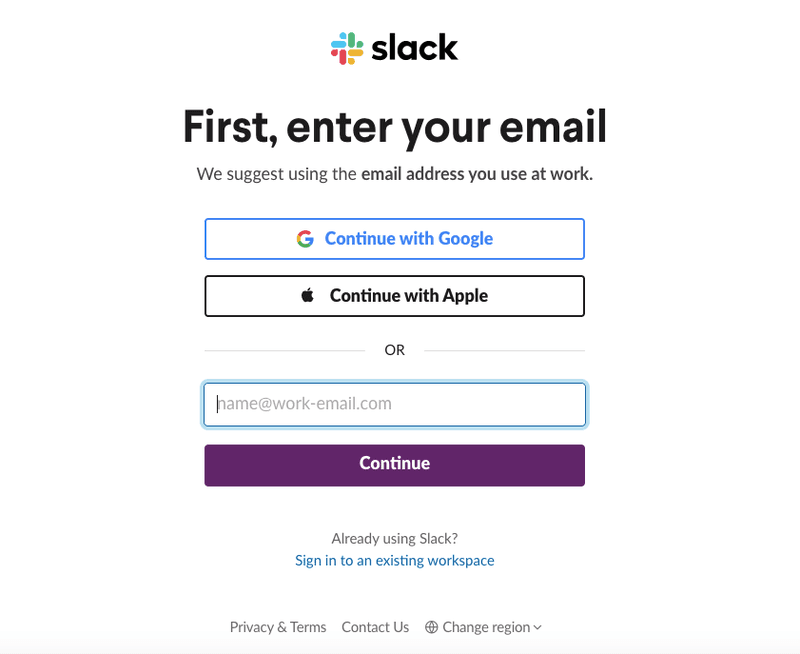Open the Privacy & Terms link
The width and height of the screenshot is (800, 654).
tap(278, 627)
